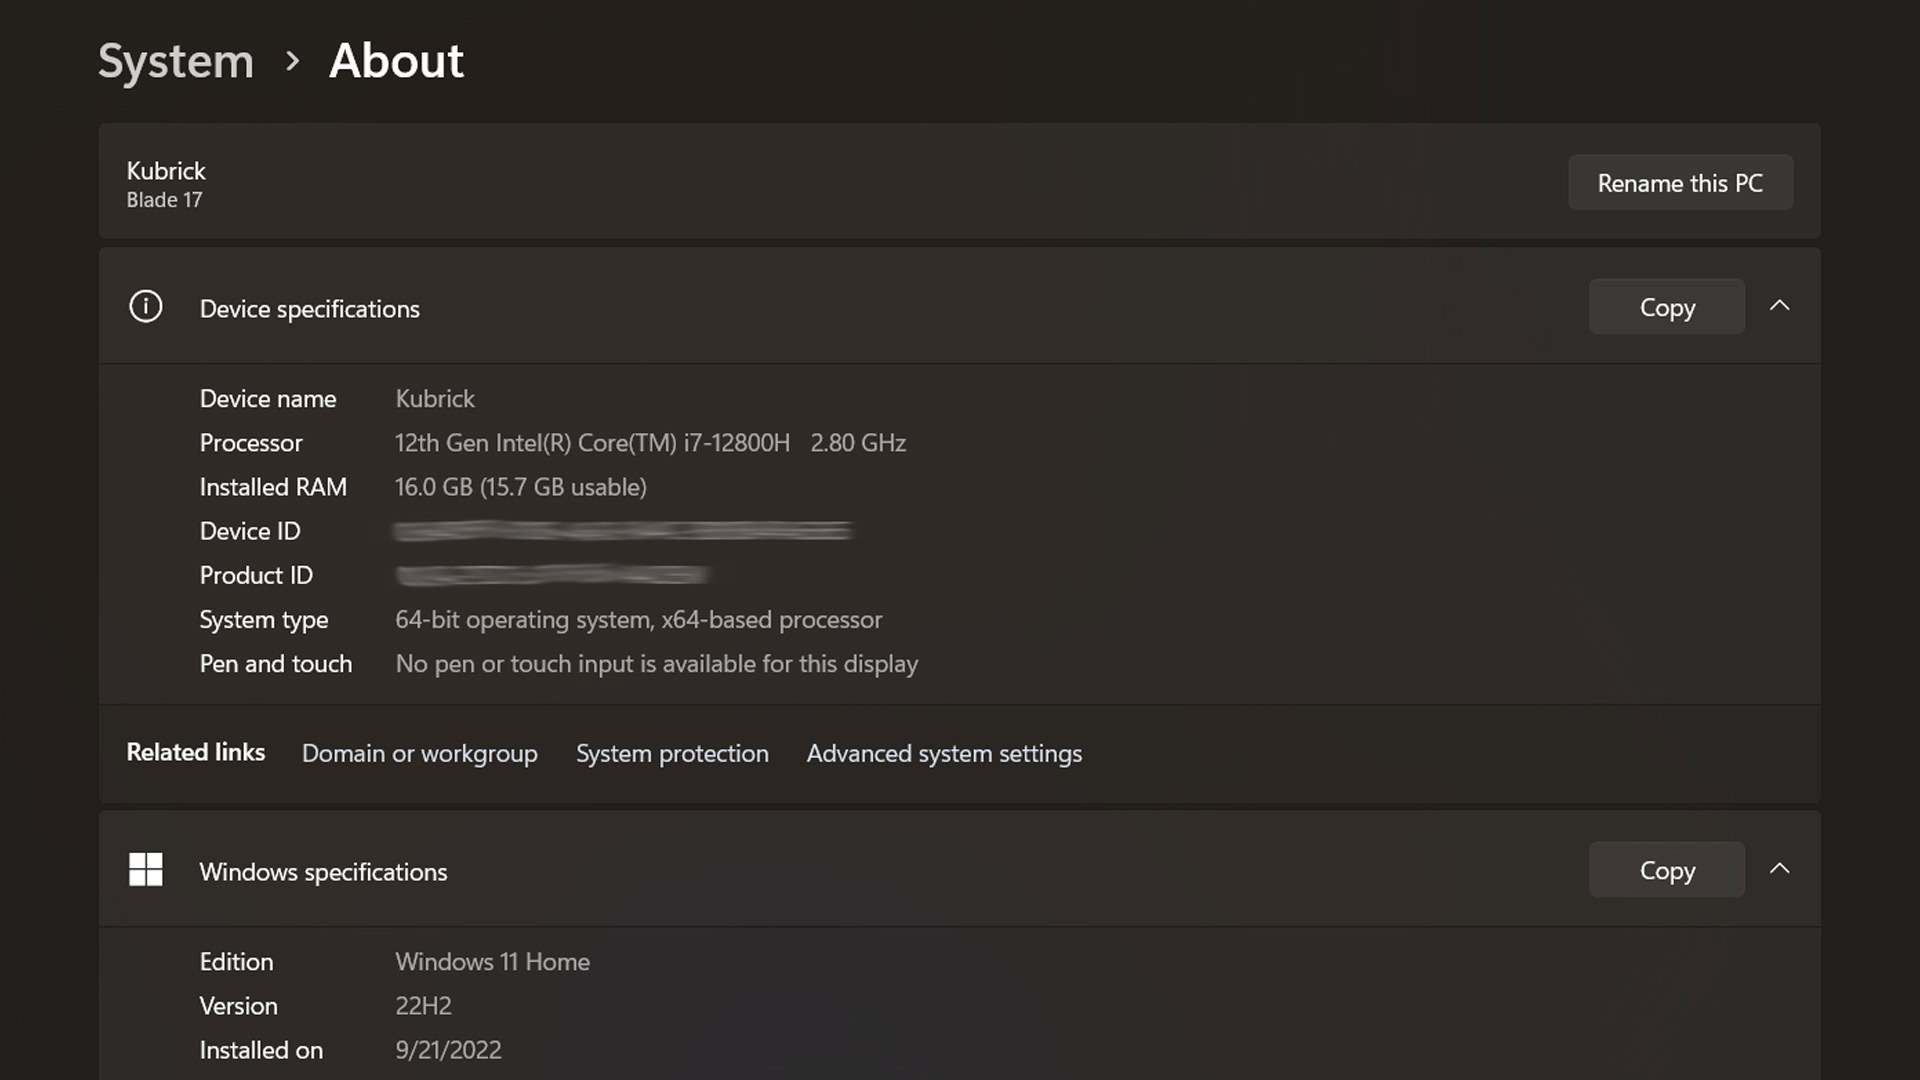
Task: Toggle visibility of Product ID value
Action: [551, 574]
